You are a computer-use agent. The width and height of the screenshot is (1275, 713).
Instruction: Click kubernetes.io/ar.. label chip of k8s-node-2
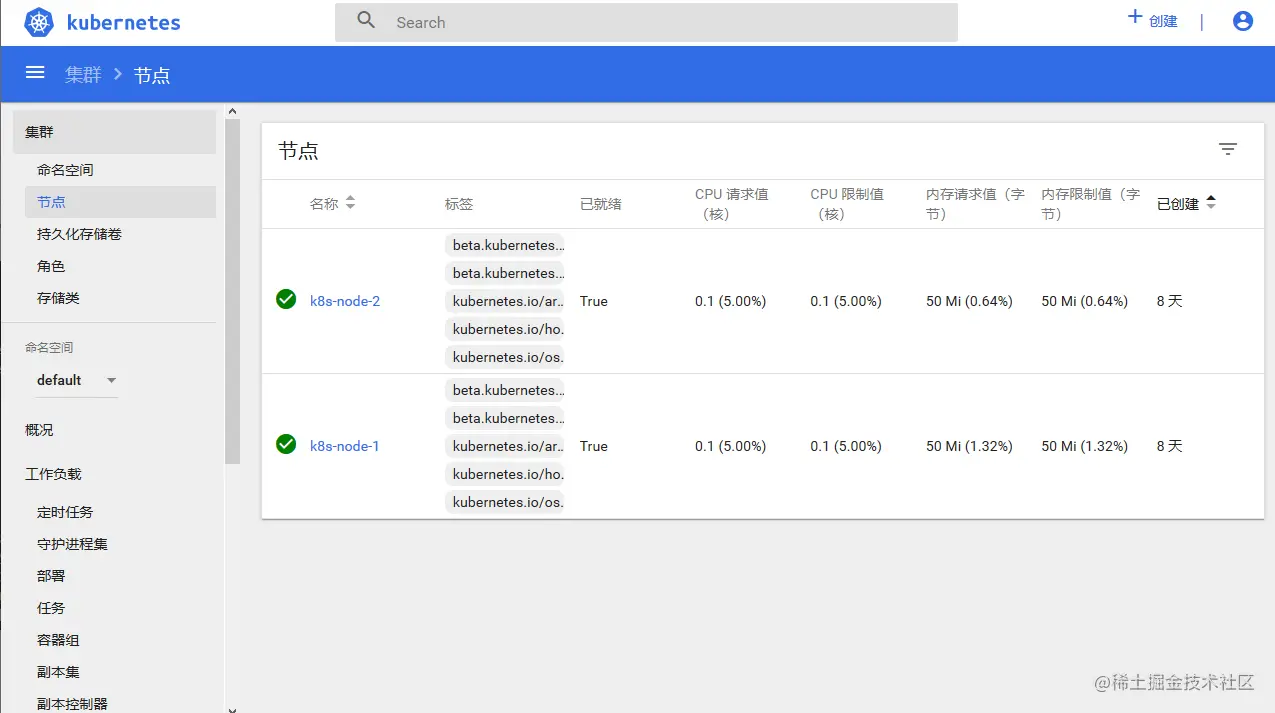[x=506, y=301]
